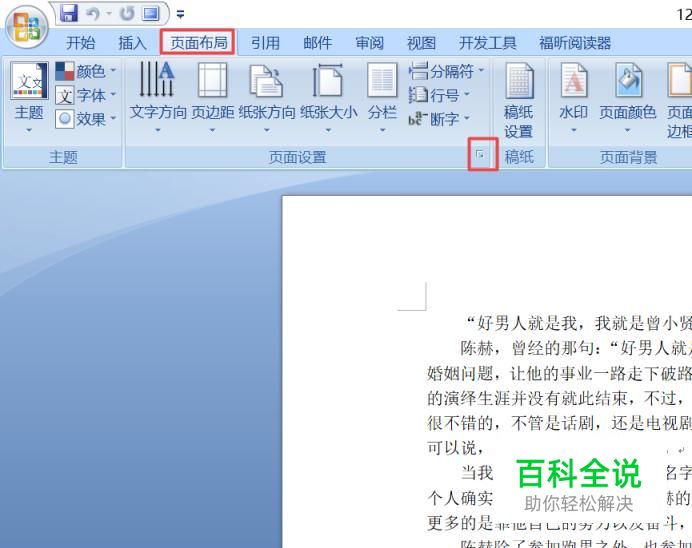Open the 邮件 tab

point(317,43)
